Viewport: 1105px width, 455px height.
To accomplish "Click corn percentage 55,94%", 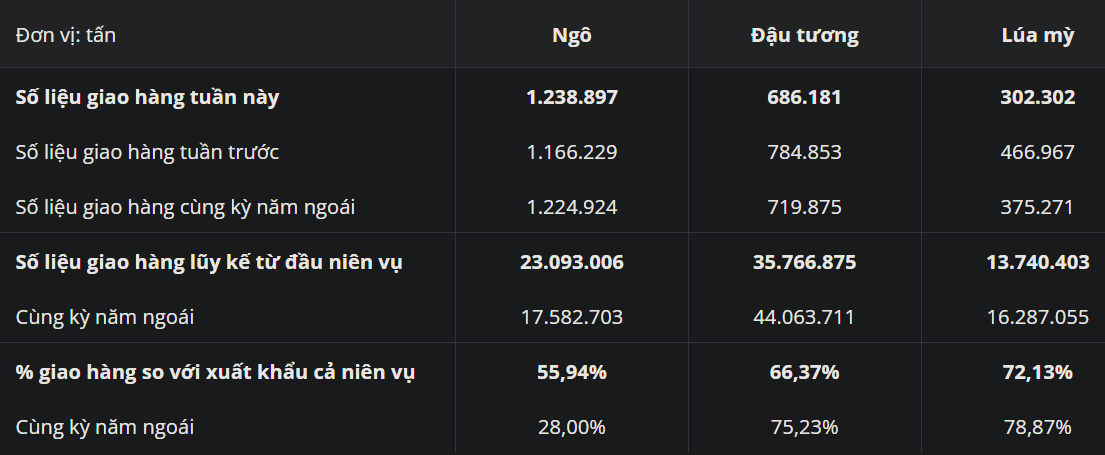I will [572, 372].
